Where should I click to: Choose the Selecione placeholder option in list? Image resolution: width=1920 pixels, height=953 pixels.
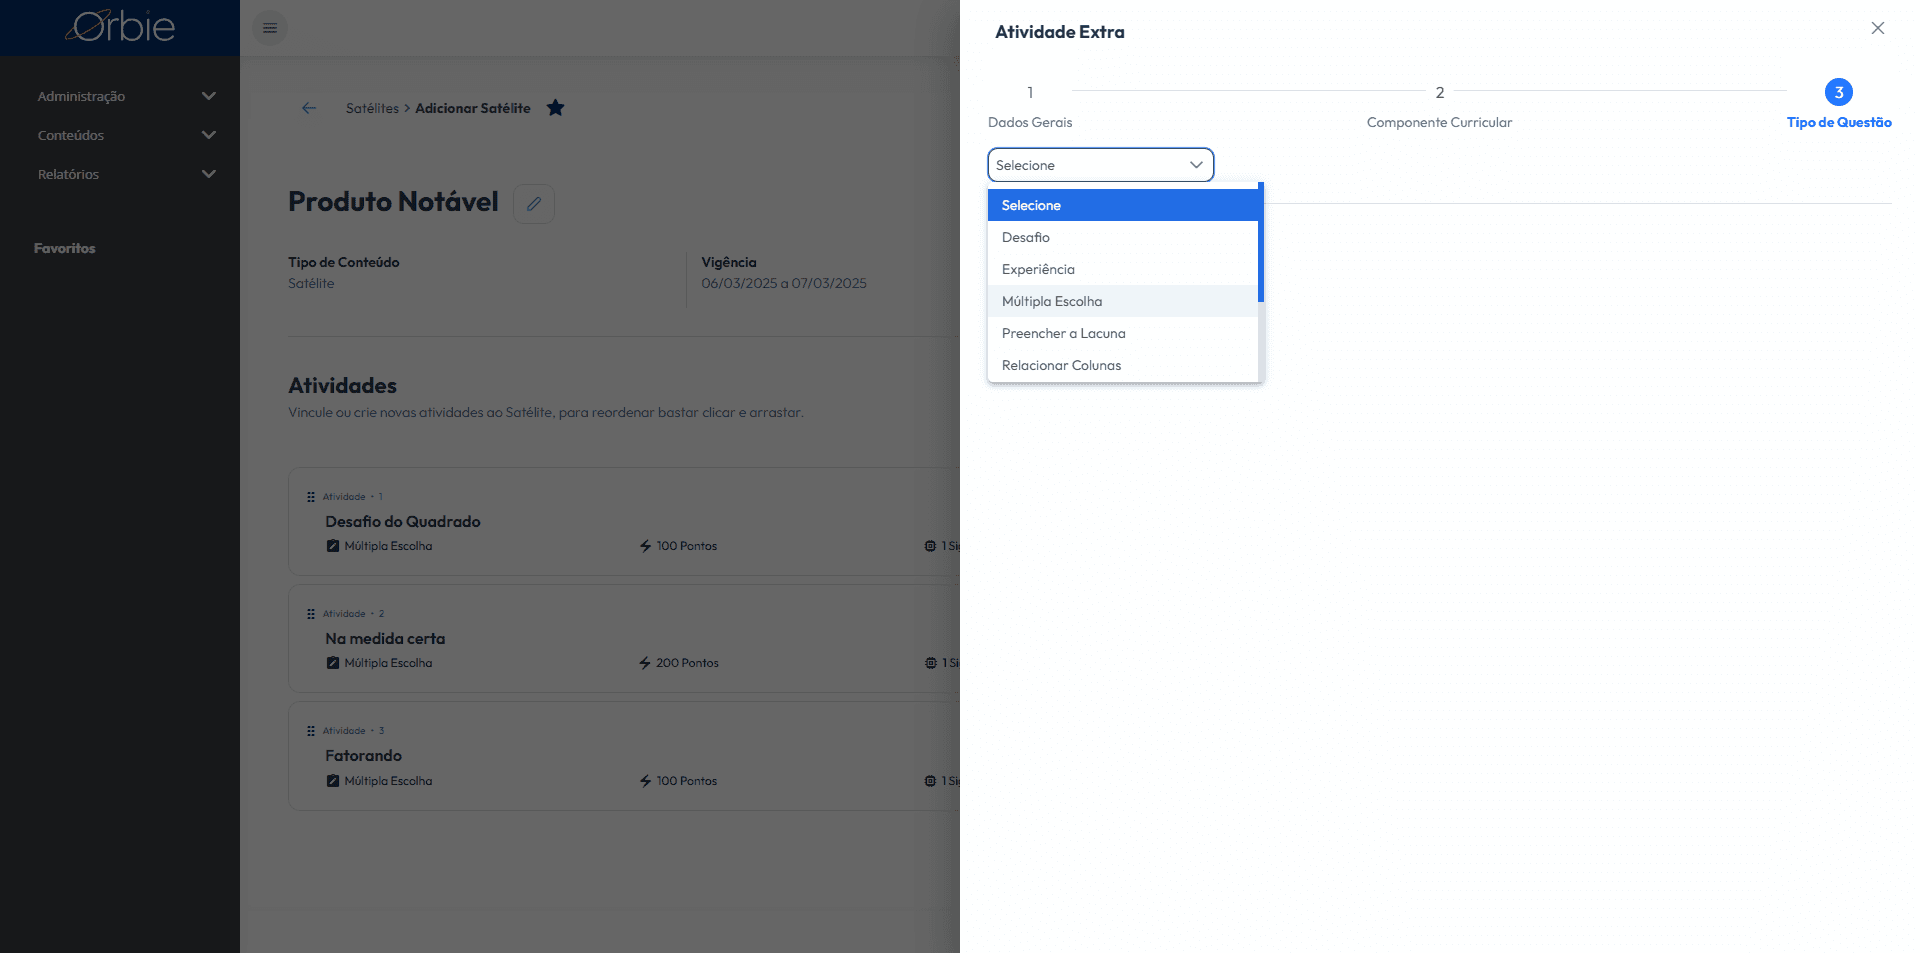(1122, 205)
